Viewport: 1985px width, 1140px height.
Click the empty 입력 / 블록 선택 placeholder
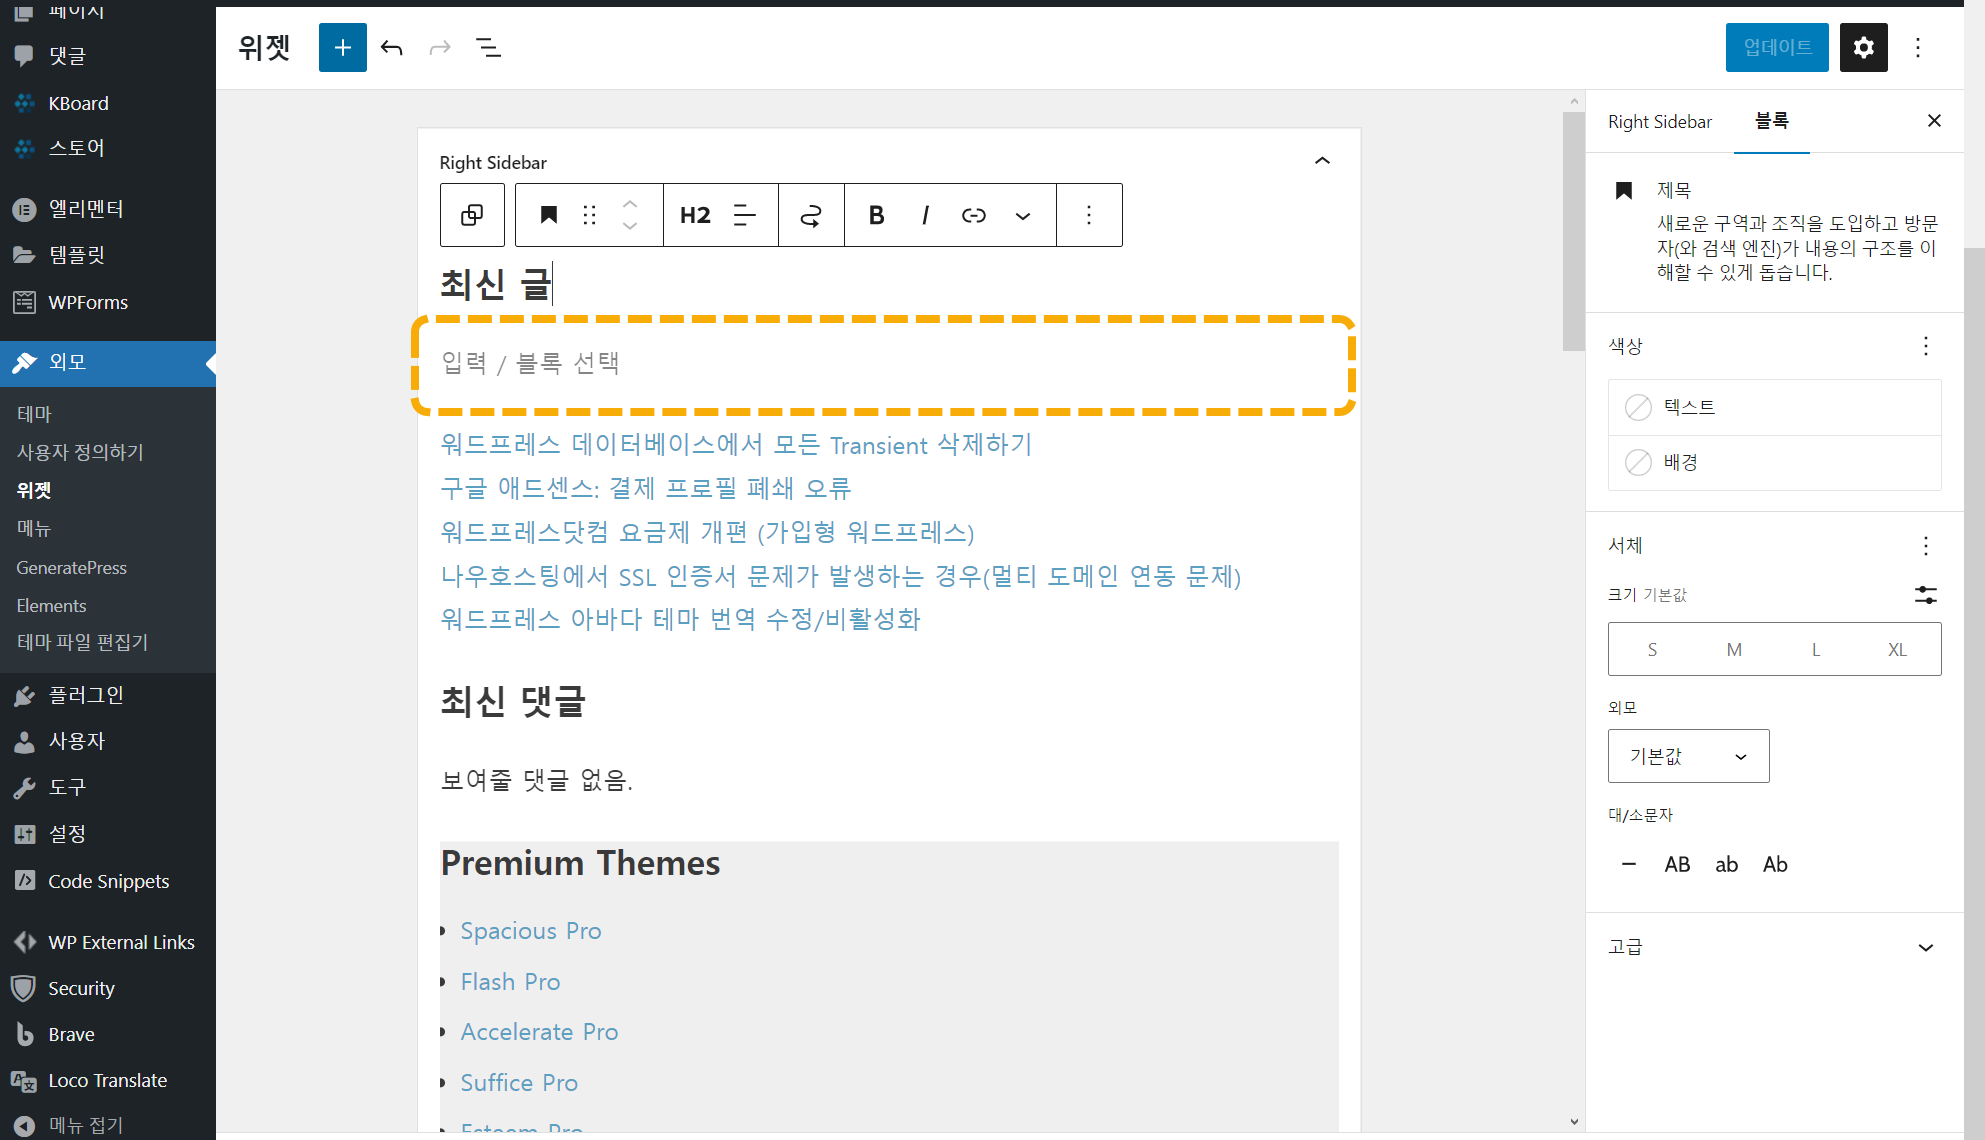[x=884, y=364]
